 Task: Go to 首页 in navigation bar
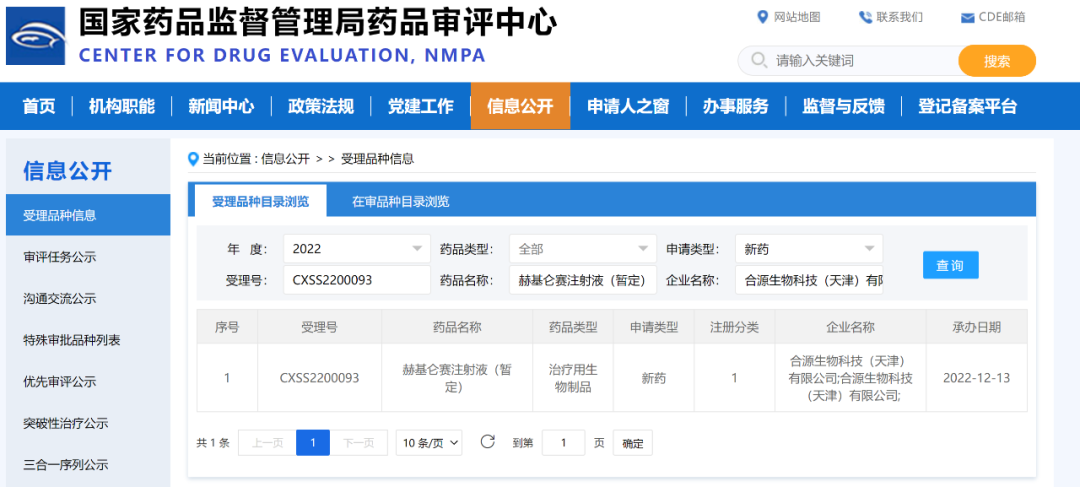(x=39, y=106)
